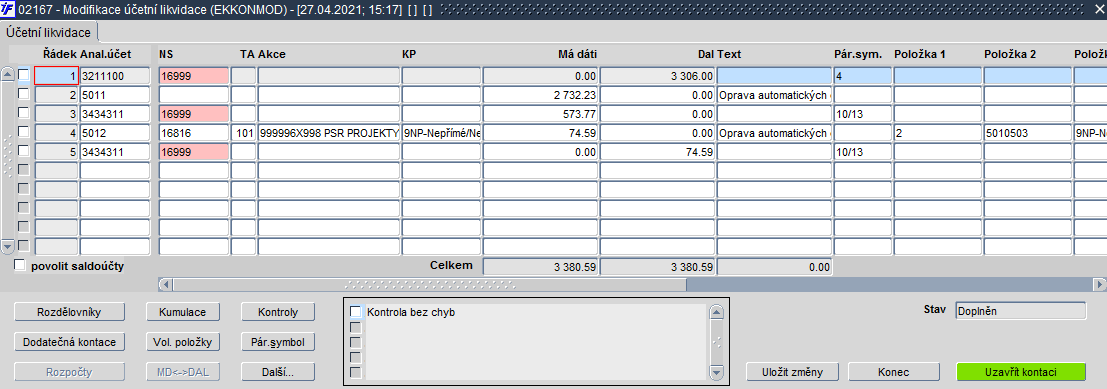Screen dimensions: 1107x389
Task: Click Dal cell 74.59 in row 5
Action: pos(657,152)
